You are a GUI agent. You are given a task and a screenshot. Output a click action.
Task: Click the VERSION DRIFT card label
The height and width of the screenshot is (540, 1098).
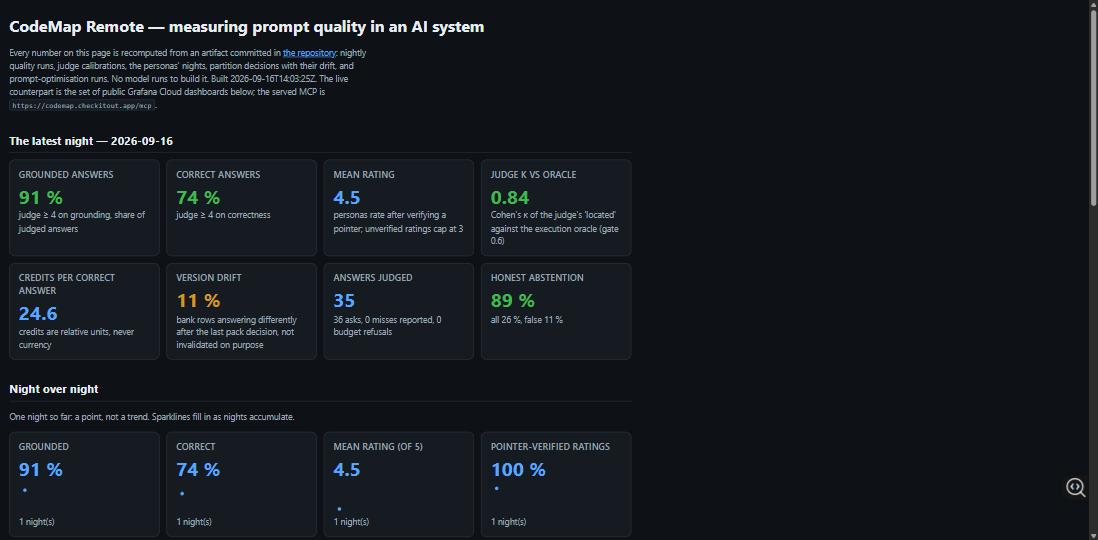[x=209, y=277]
